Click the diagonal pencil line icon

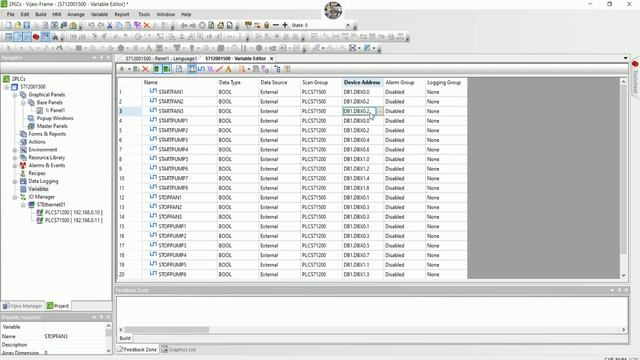[x=220, y=69]
